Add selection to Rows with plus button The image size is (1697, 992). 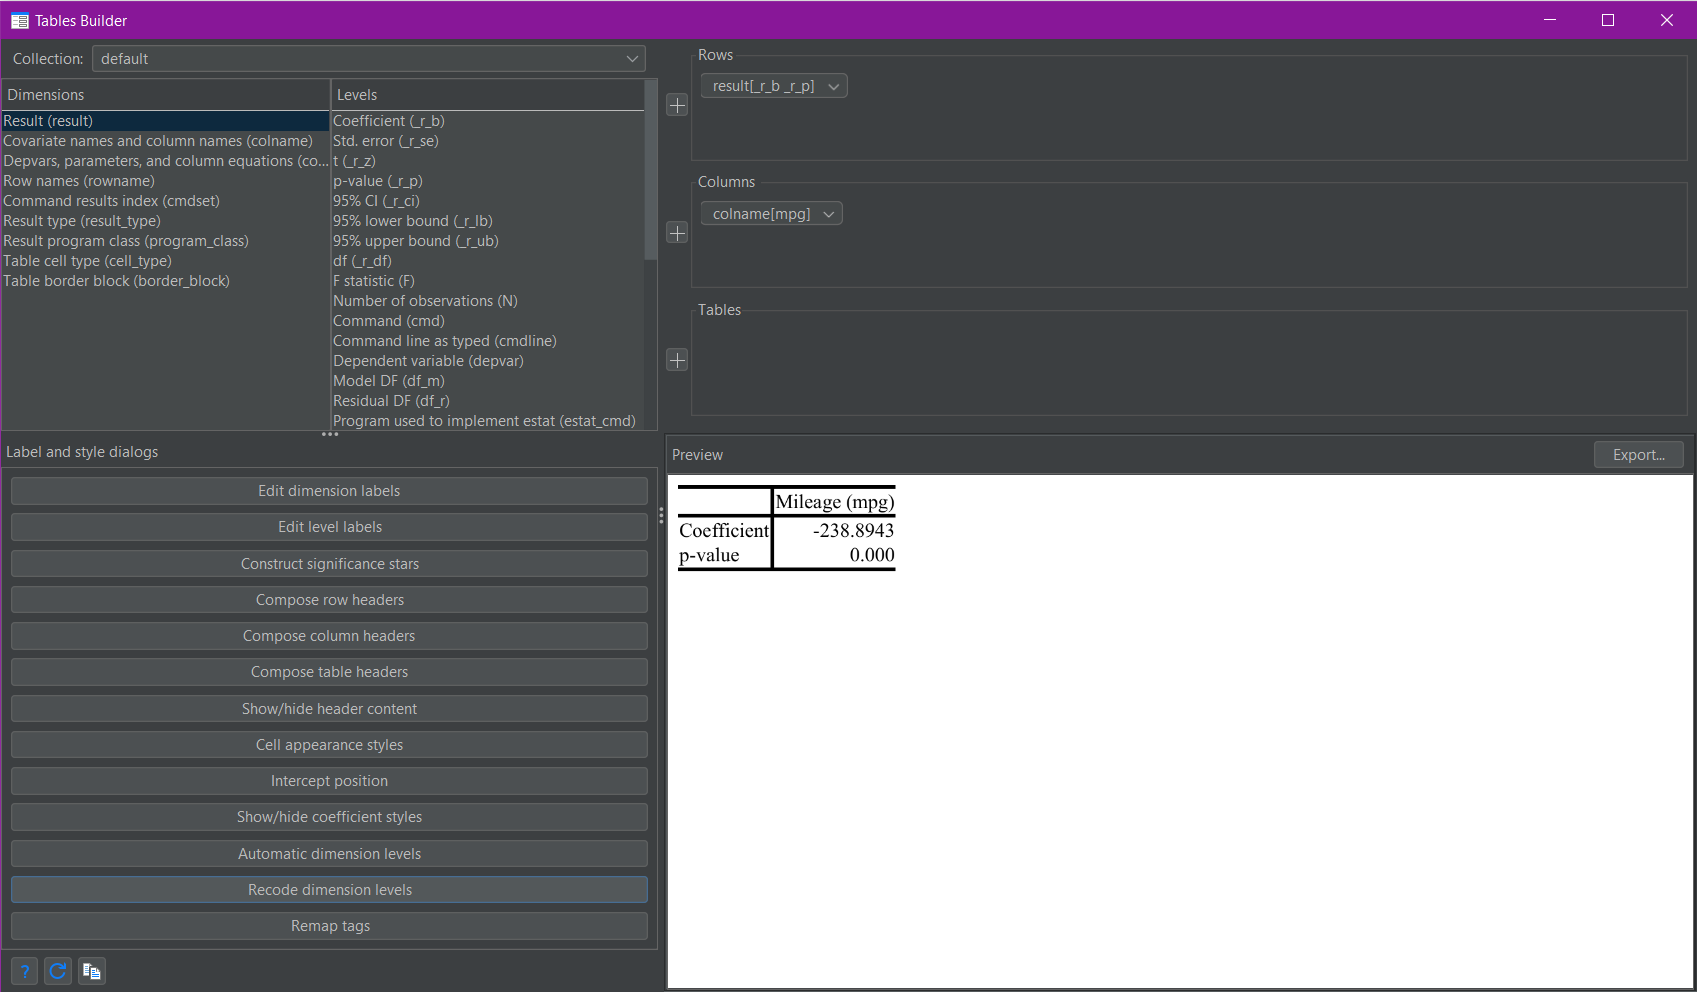677,106
